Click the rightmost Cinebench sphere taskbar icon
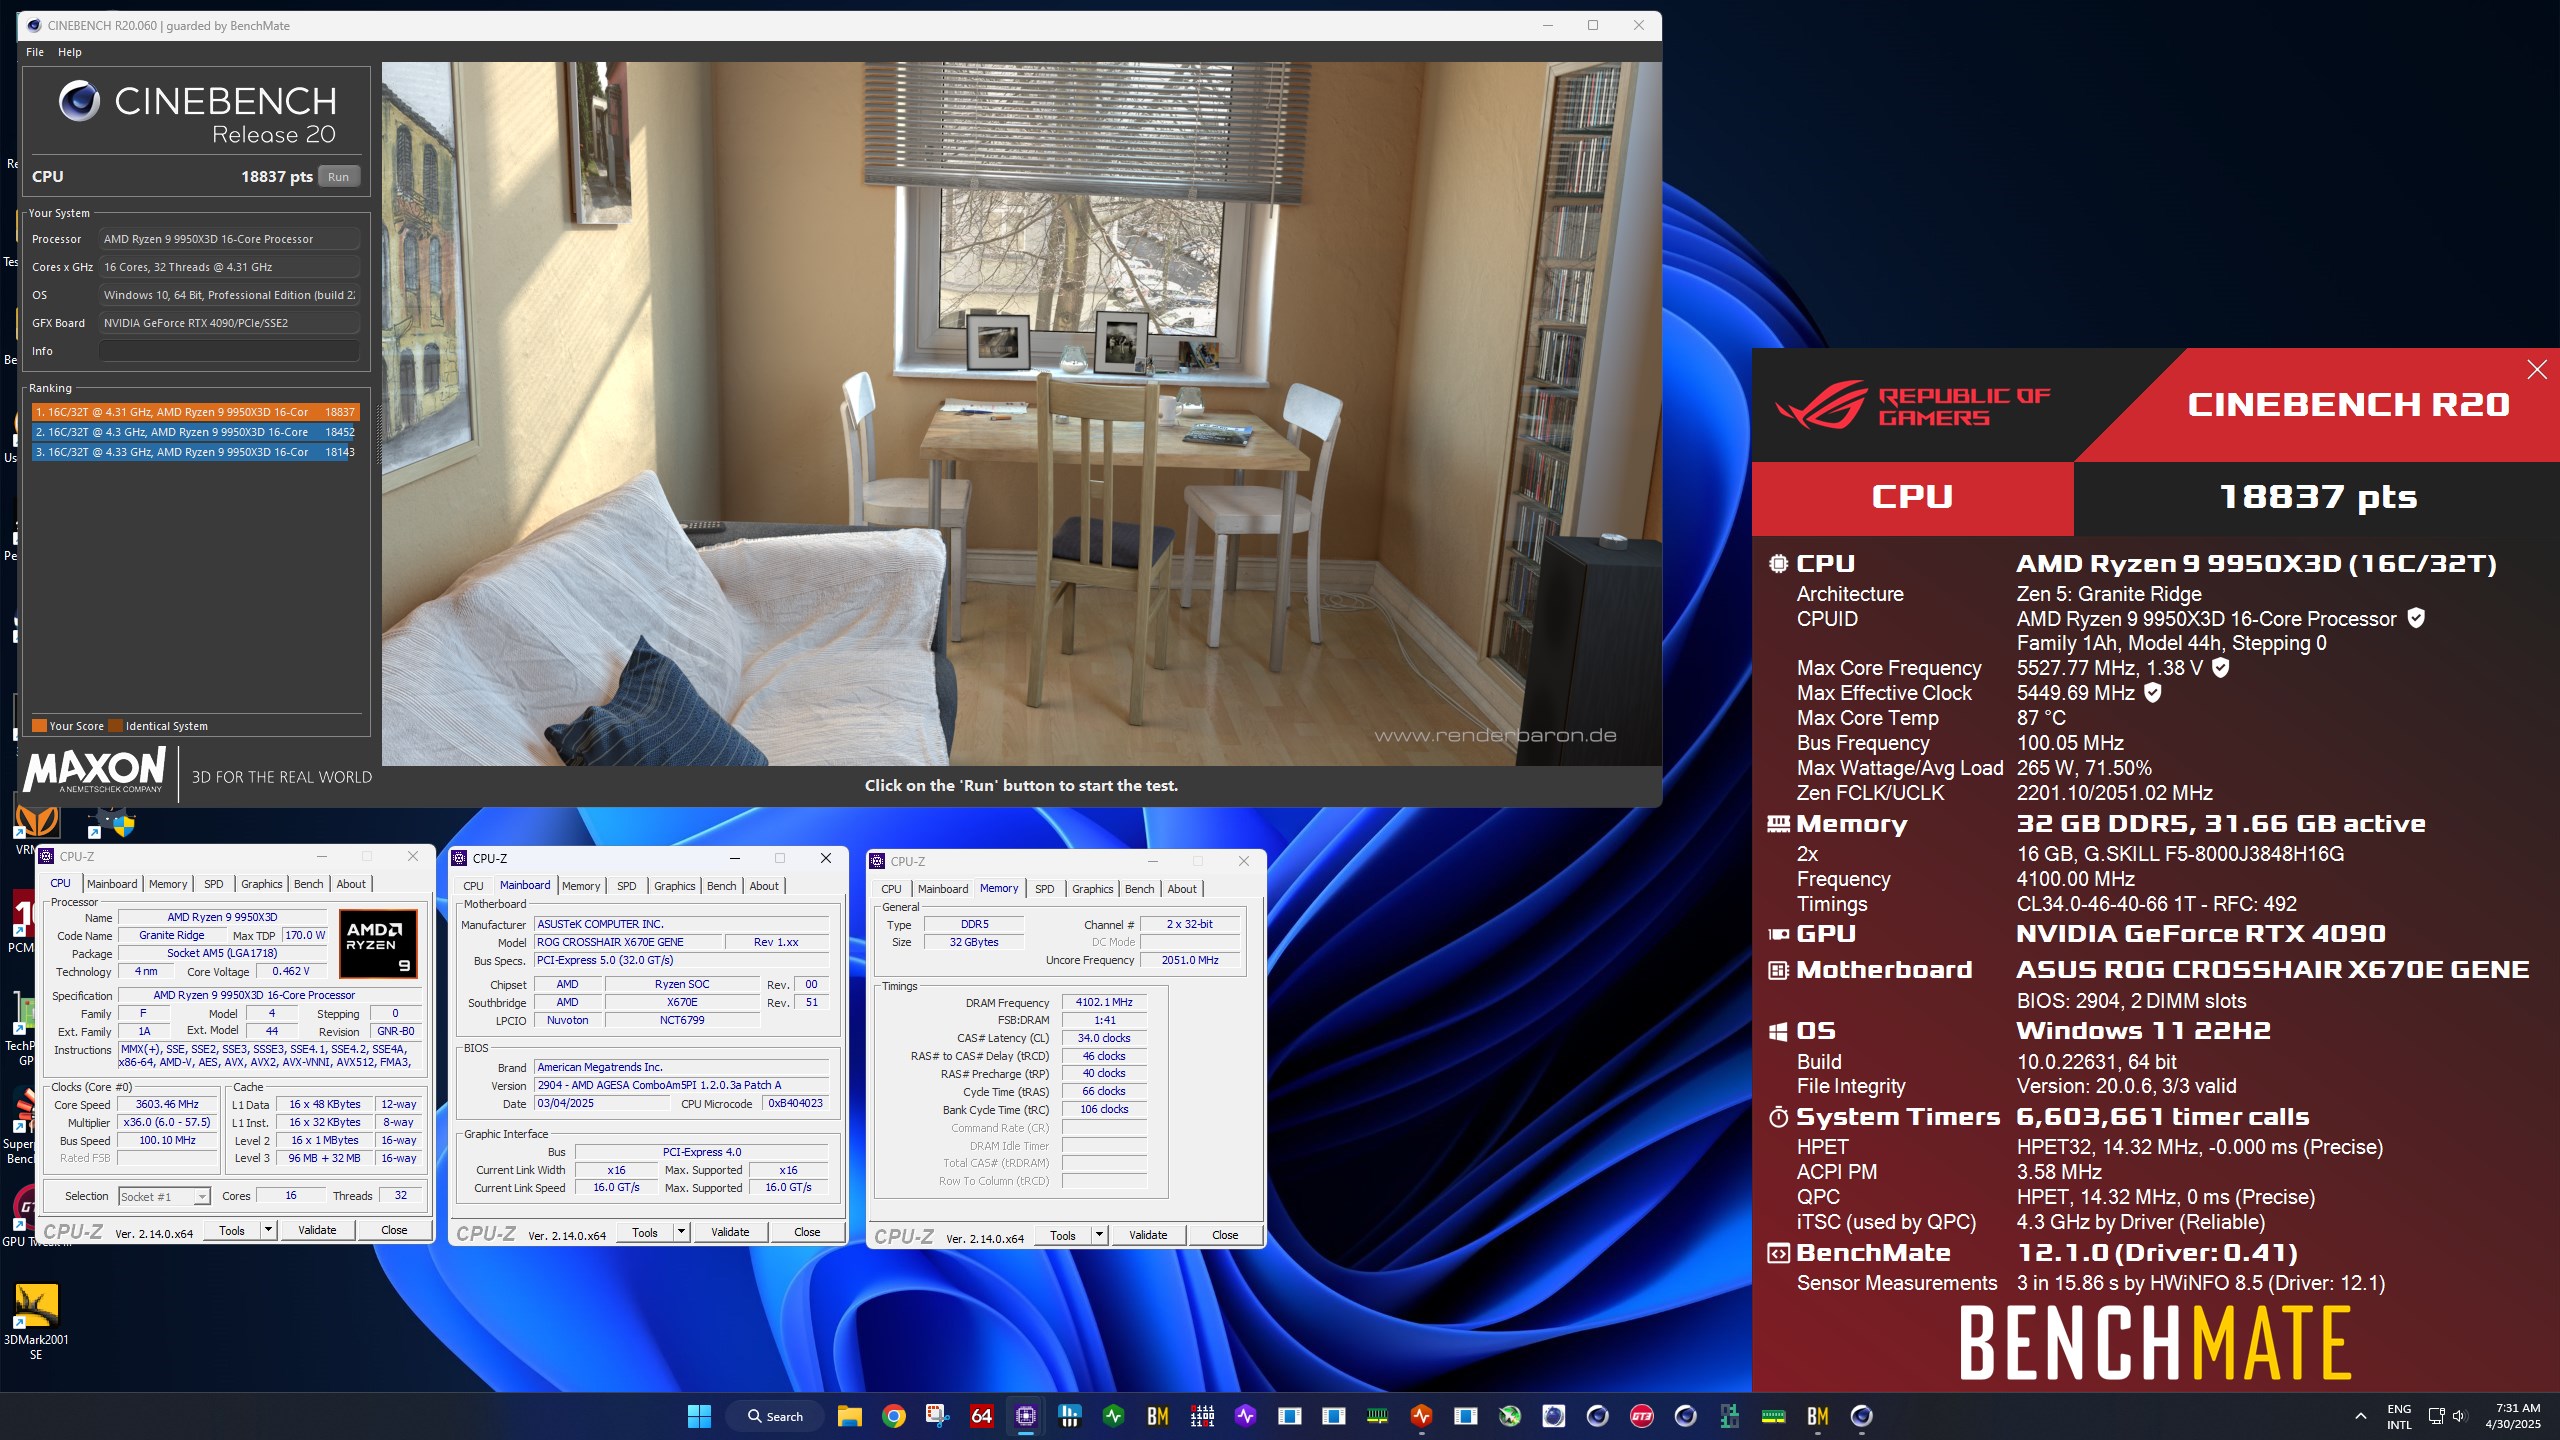This screenshot has width=2560, height=1440. [x=1861, y=1416]
